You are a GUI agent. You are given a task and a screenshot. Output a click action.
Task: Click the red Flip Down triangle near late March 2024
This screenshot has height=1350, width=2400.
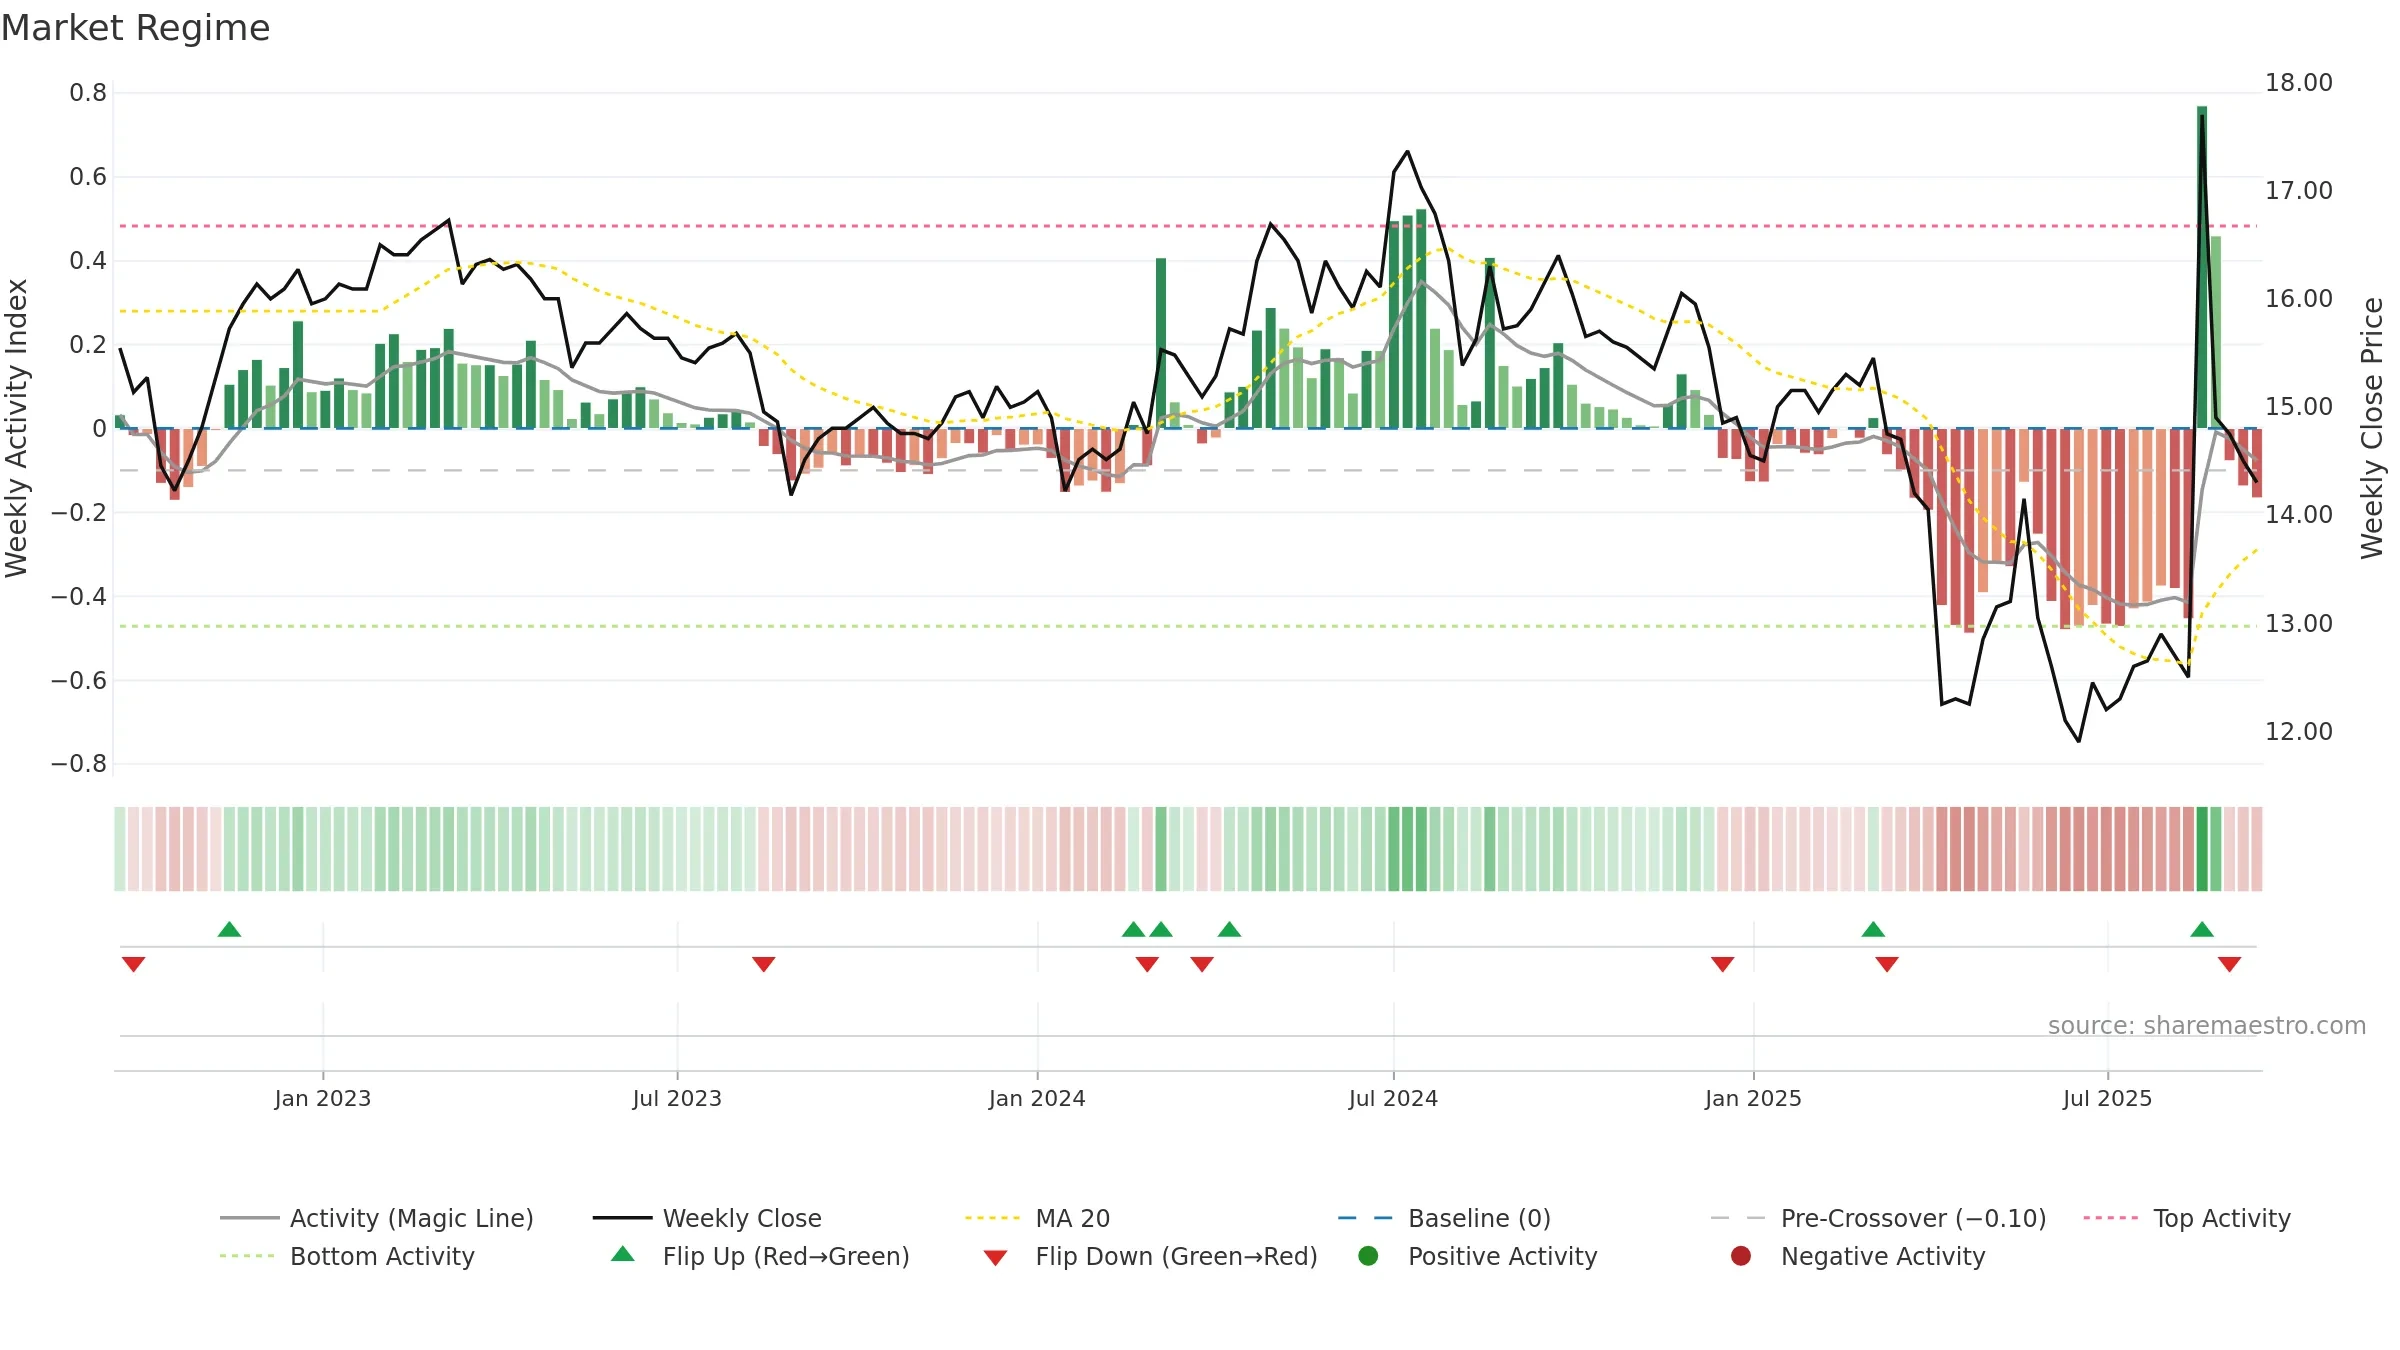(x=1202, y=964)
